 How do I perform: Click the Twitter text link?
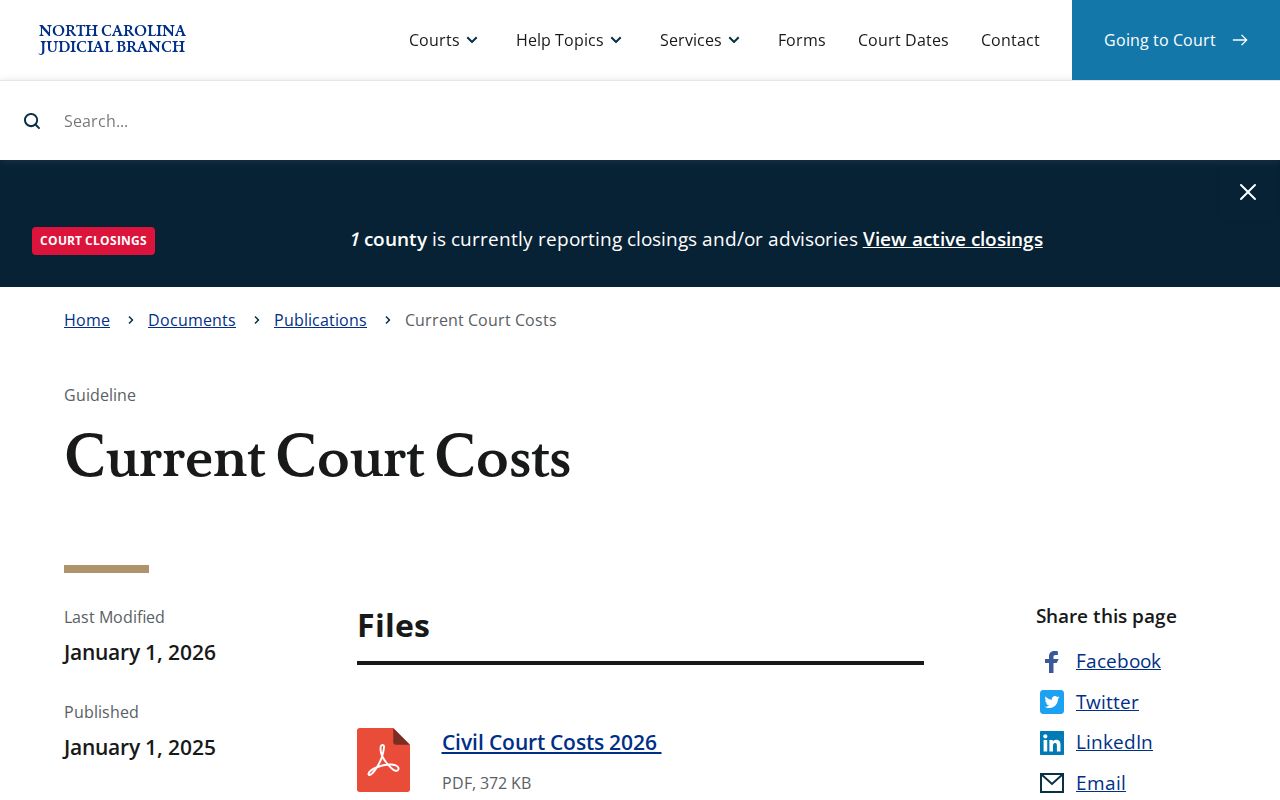click(1107, 702)
